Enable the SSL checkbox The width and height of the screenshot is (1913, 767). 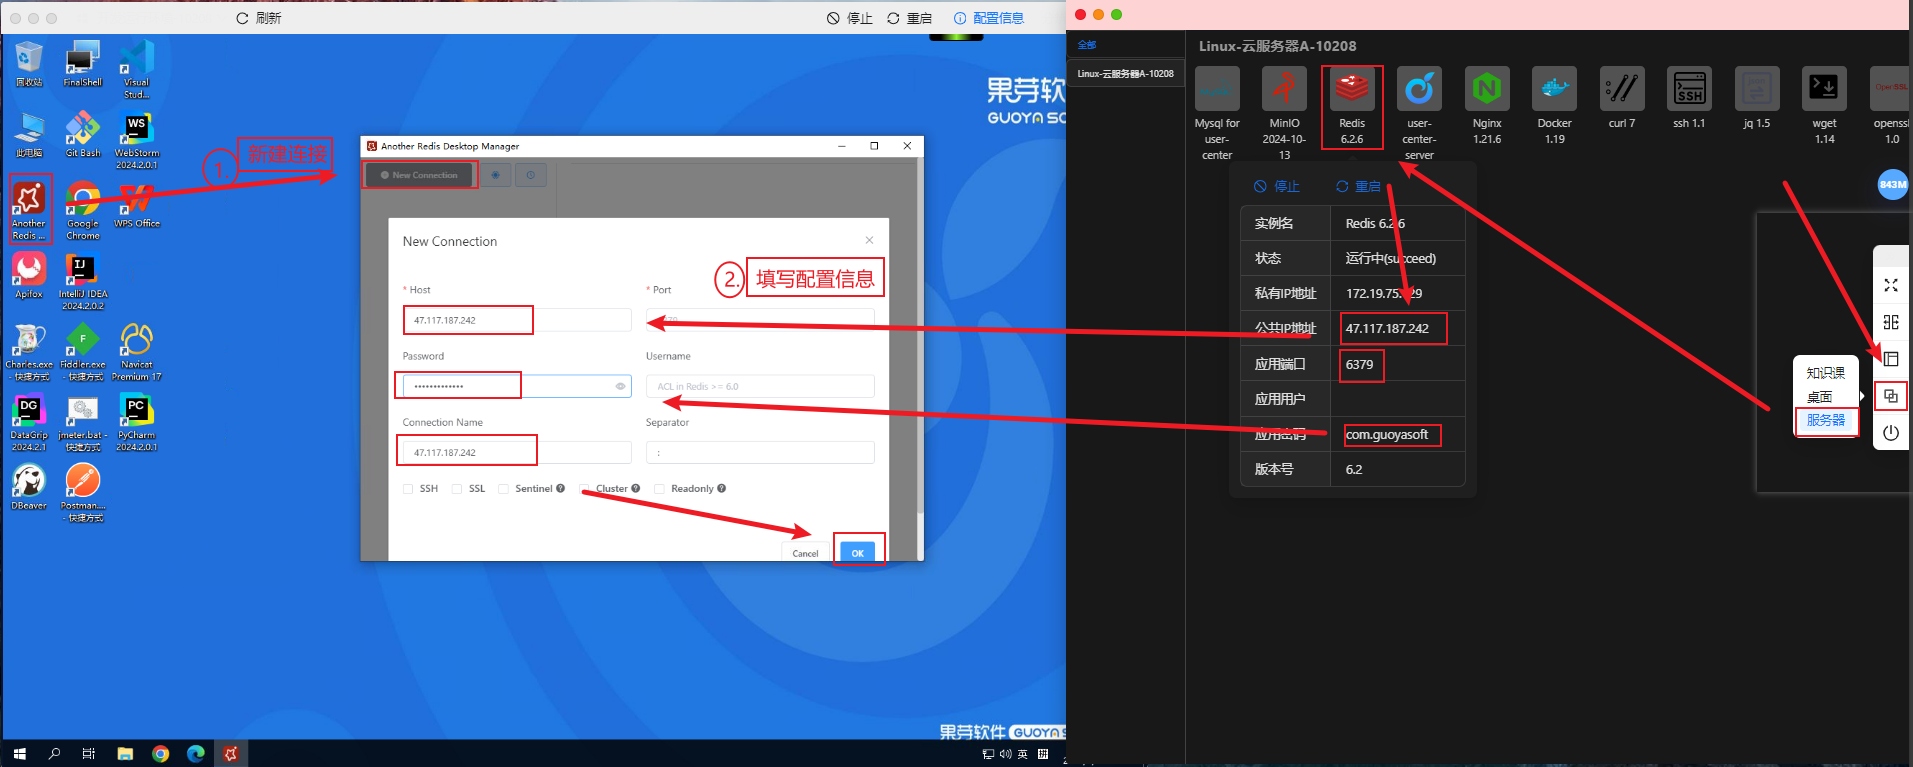(x=457, y=489)
